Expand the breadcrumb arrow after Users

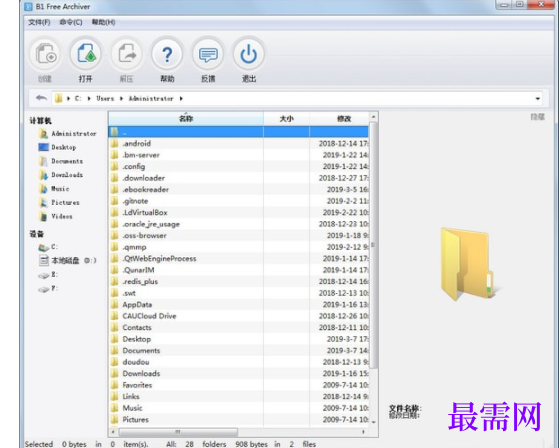coord(121,99)
